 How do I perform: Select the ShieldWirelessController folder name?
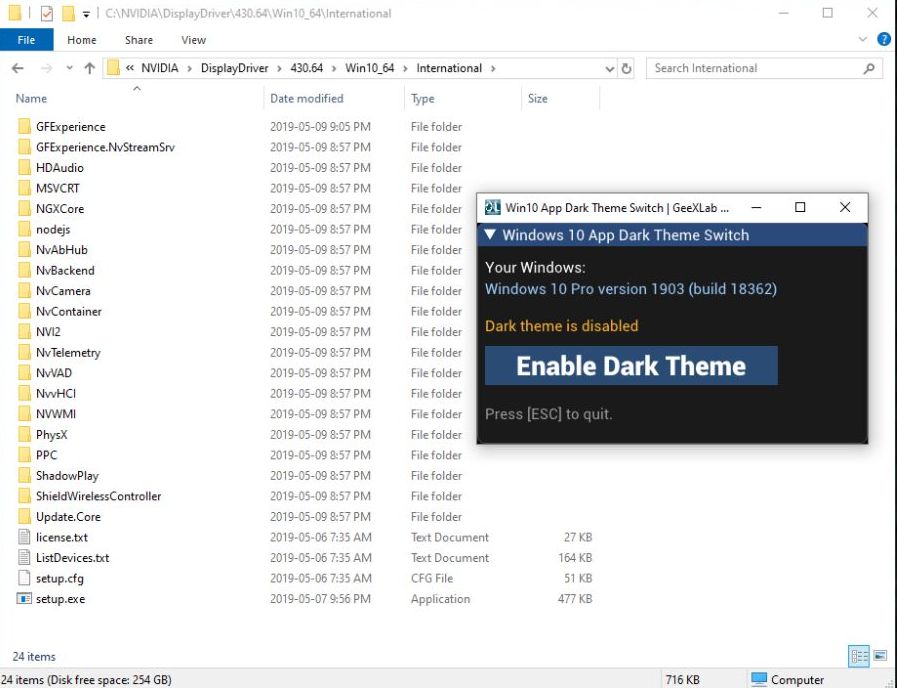pos(98,496)
